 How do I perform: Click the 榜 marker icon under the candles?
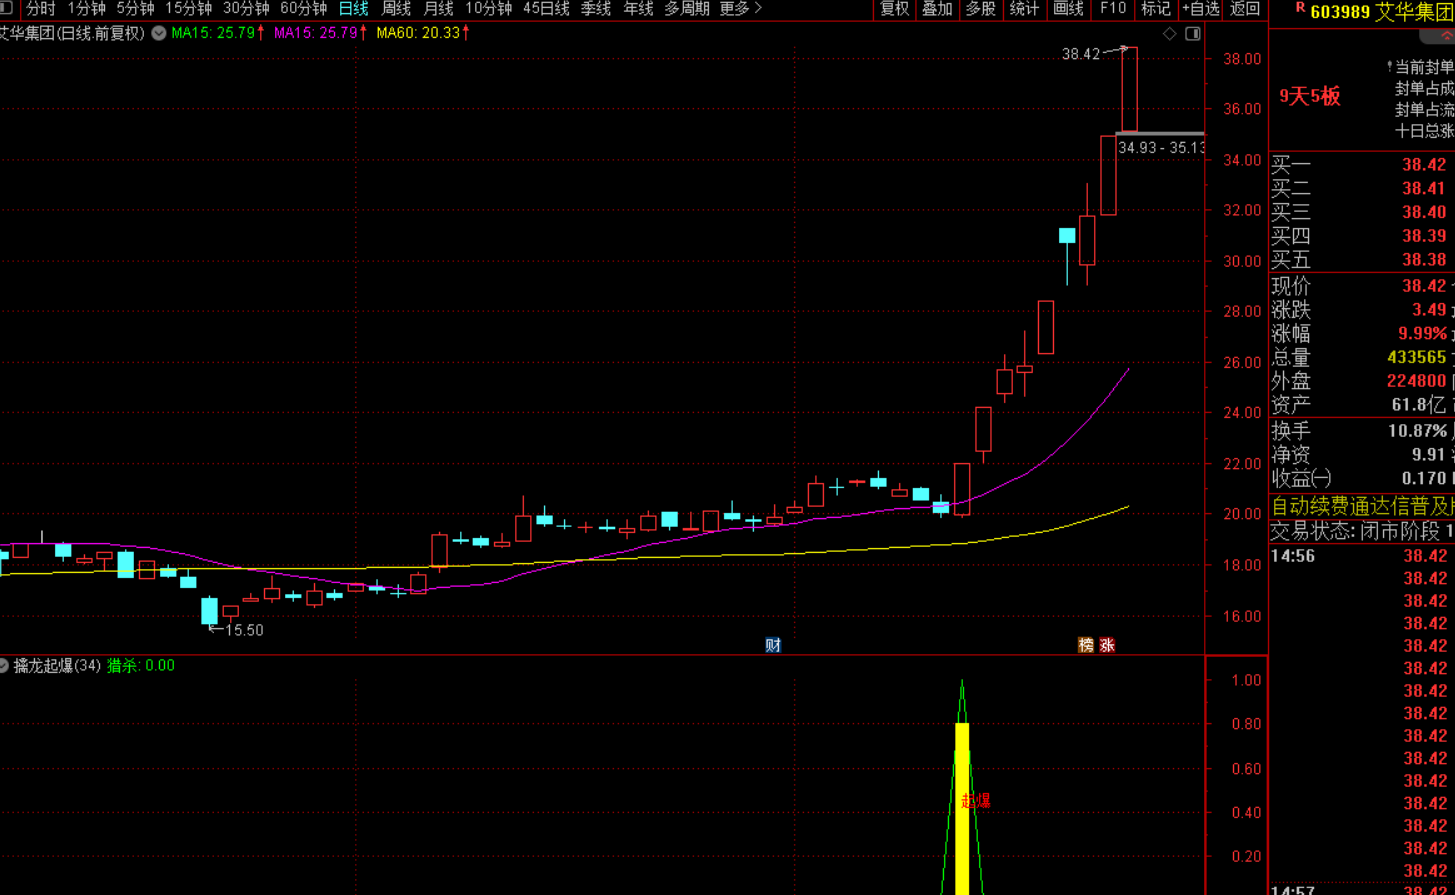1086,646
